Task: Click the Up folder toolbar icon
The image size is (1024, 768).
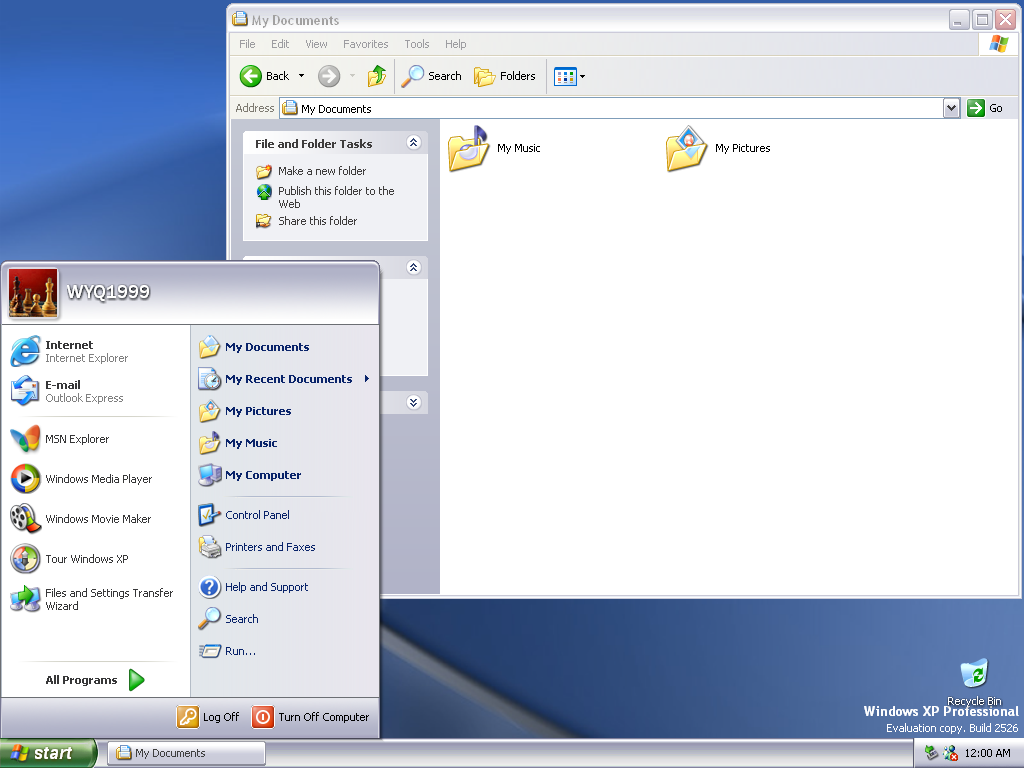Action: pyautogui.click(x=377, y=76)
